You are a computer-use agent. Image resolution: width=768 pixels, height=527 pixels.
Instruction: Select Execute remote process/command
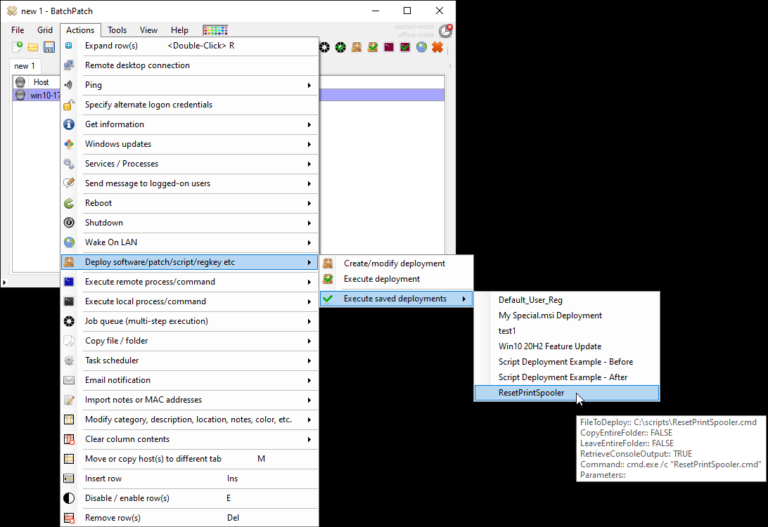[190, 282]
